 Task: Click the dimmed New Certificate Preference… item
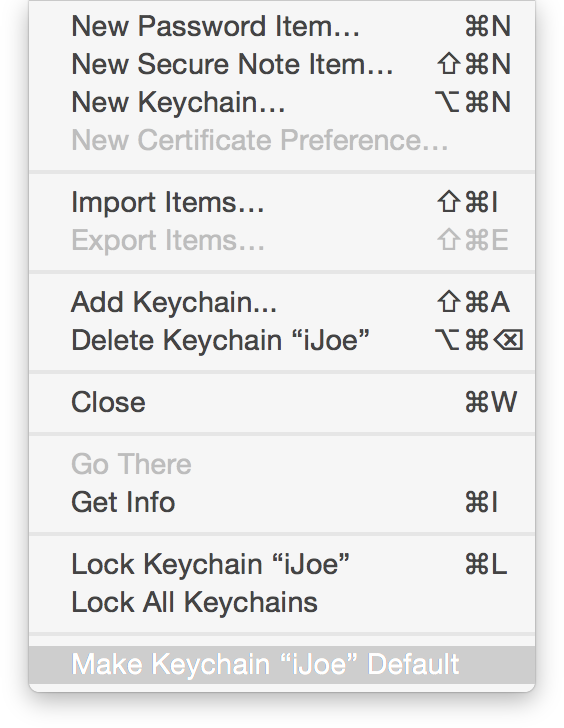(282, 140)
